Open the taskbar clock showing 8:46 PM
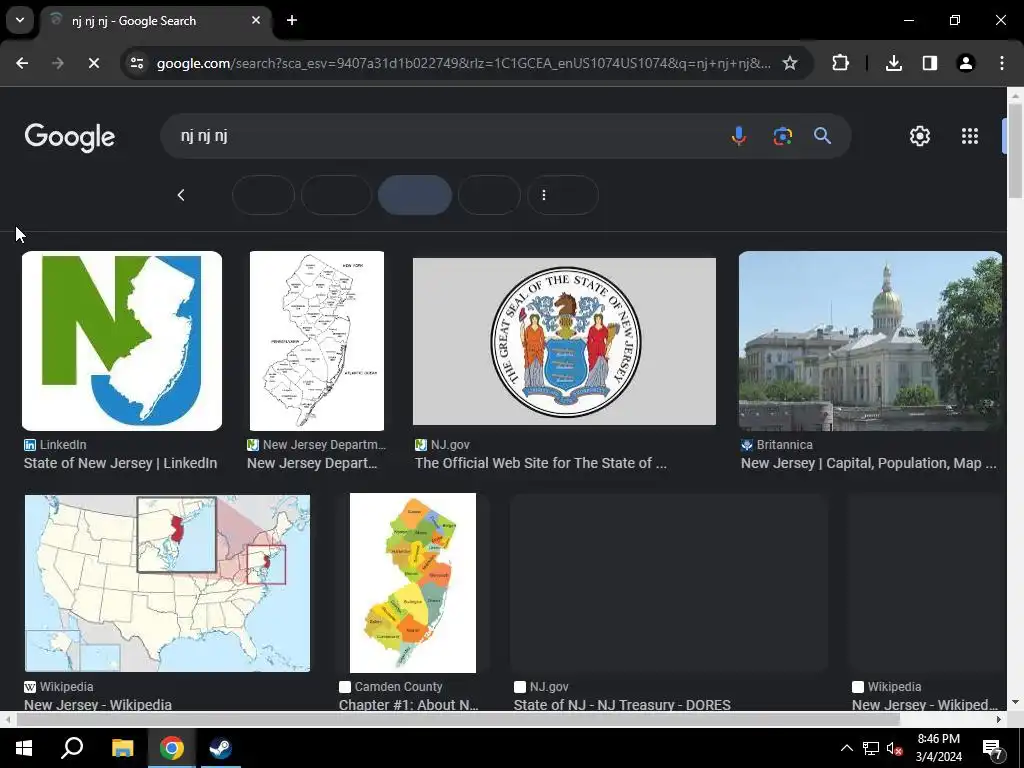The width and height of the screenshot is (1024, 768). 938,748
